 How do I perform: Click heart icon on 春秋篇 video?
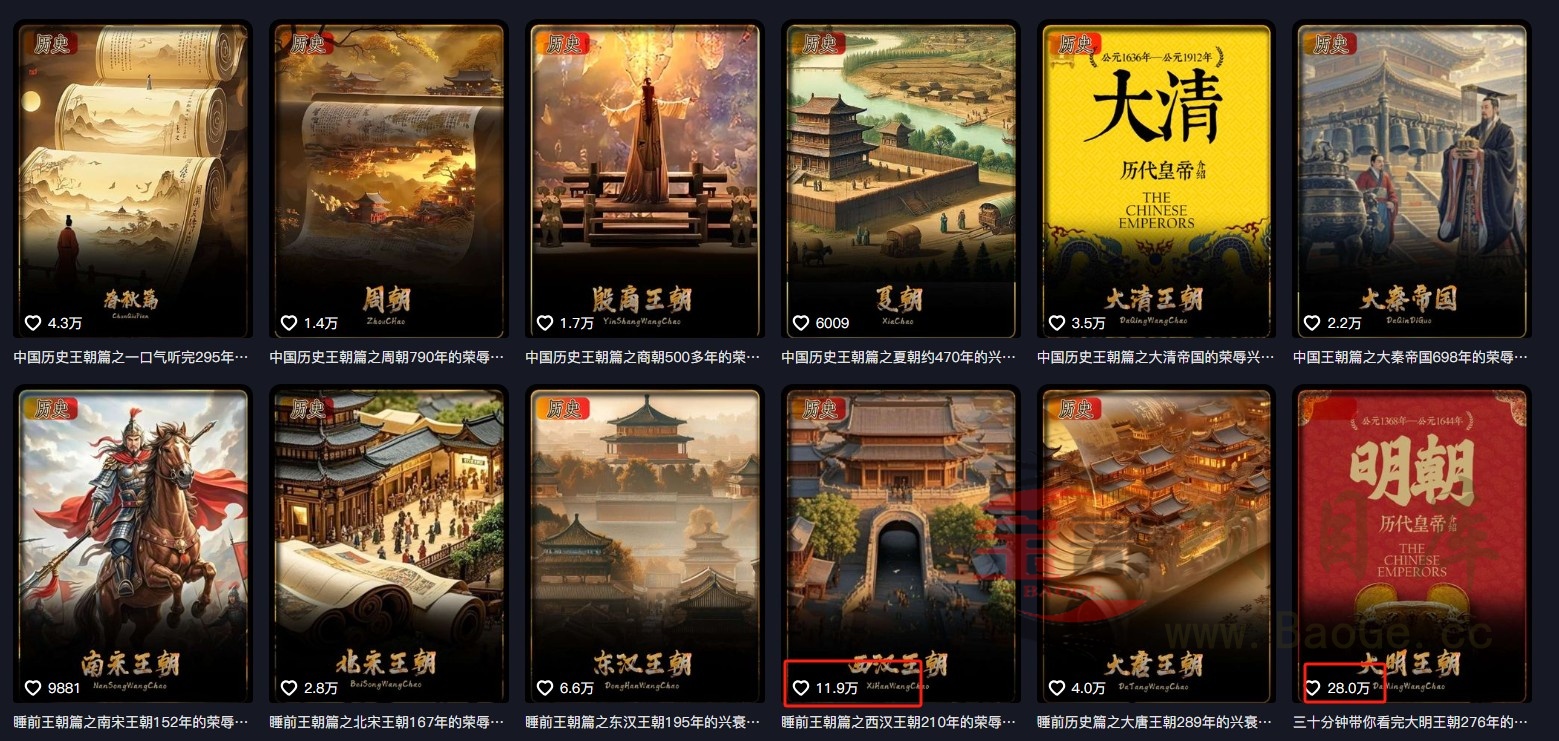coord(32,323)
